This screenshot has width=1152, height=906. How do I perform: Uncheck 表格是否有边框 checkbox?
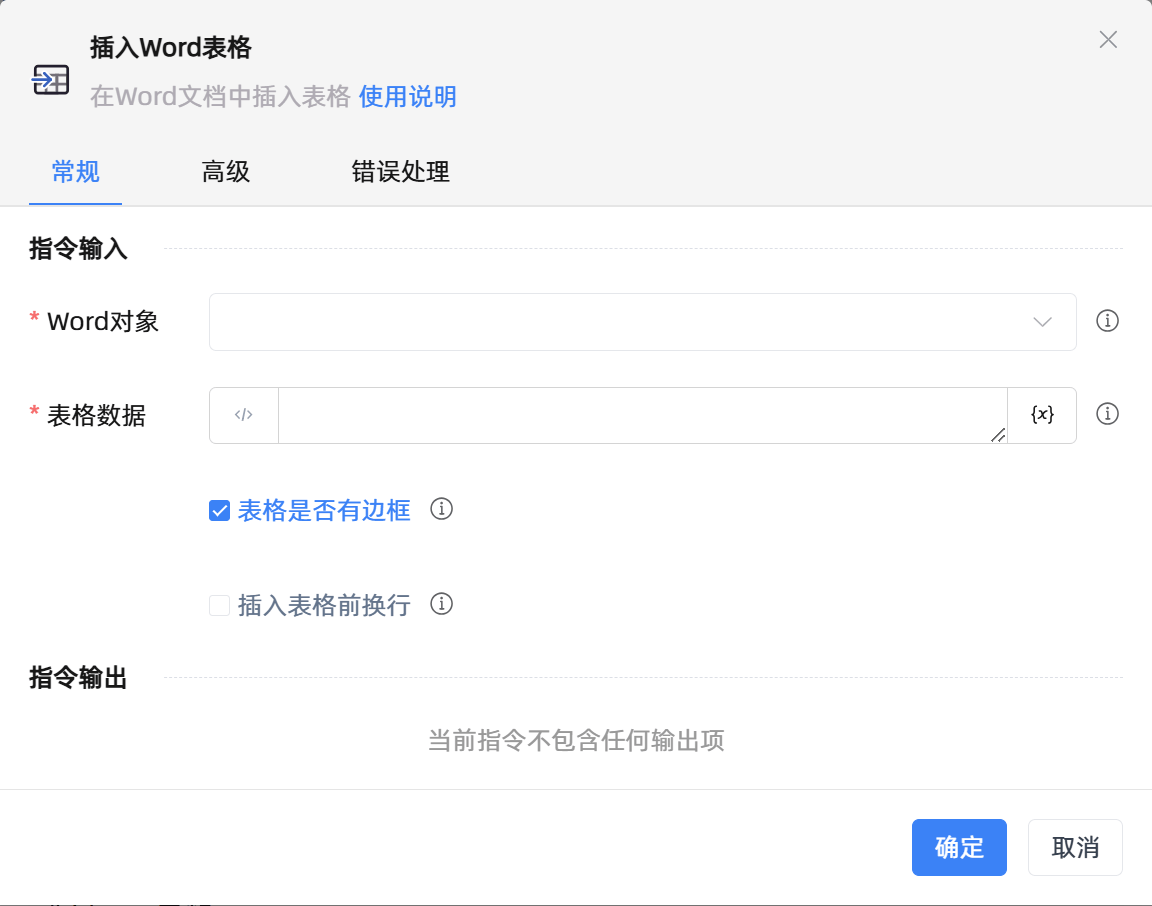tap(220, 511)
